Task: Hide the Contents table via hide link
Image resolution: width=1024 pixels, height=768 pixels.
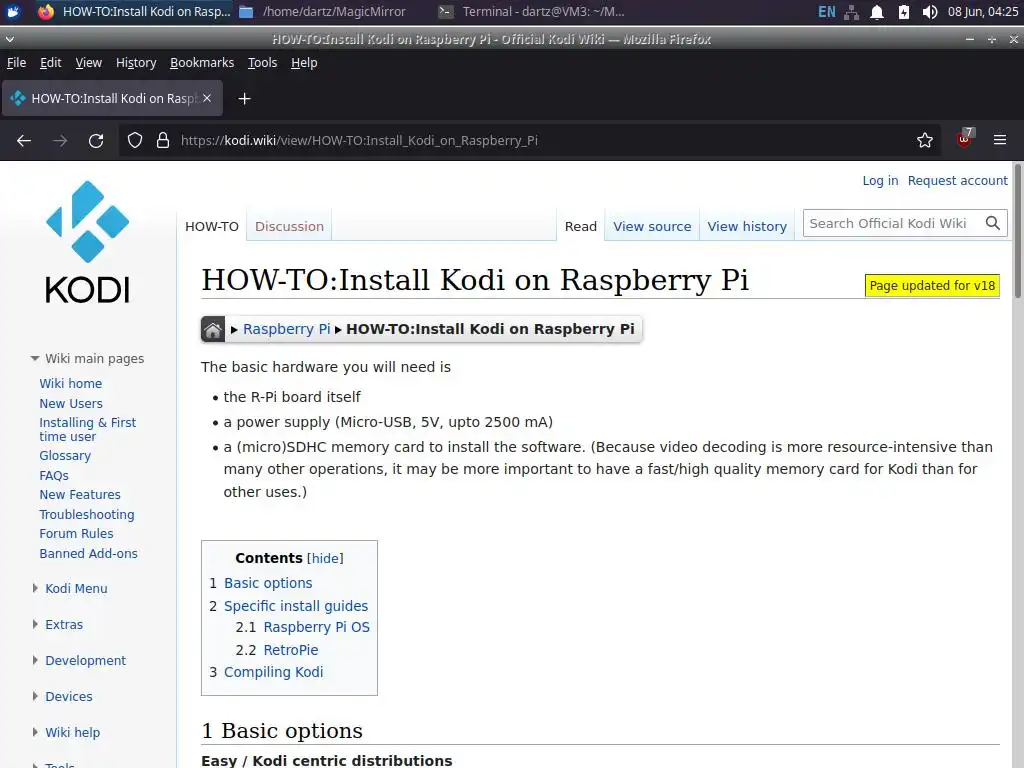Action: [x=325, y=558]
